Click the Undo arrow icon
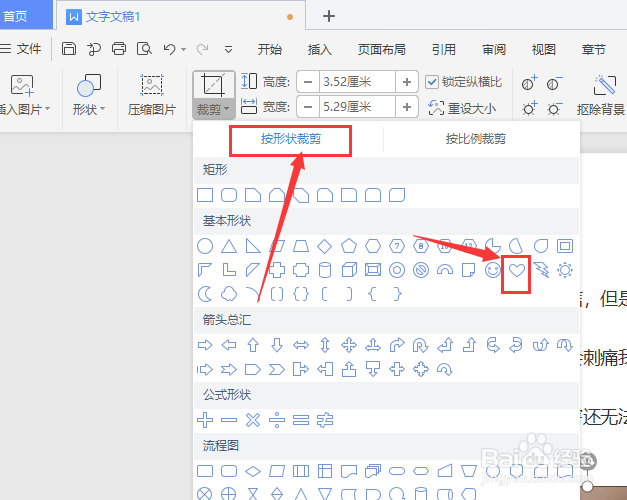The width and height of the screenshot is (627, 500). 169,49
